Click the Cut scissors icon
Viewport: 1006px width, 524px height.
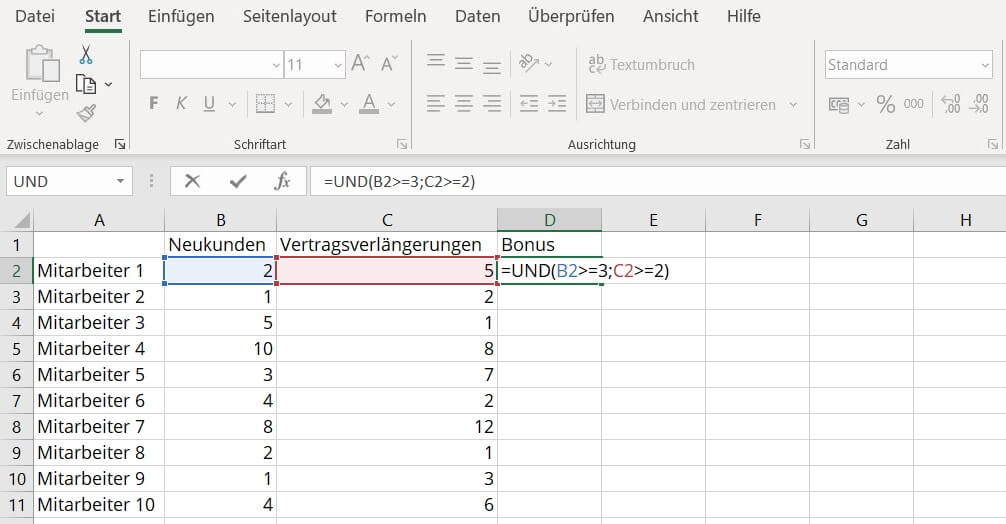pyautogui.click(x=86, y=55)
